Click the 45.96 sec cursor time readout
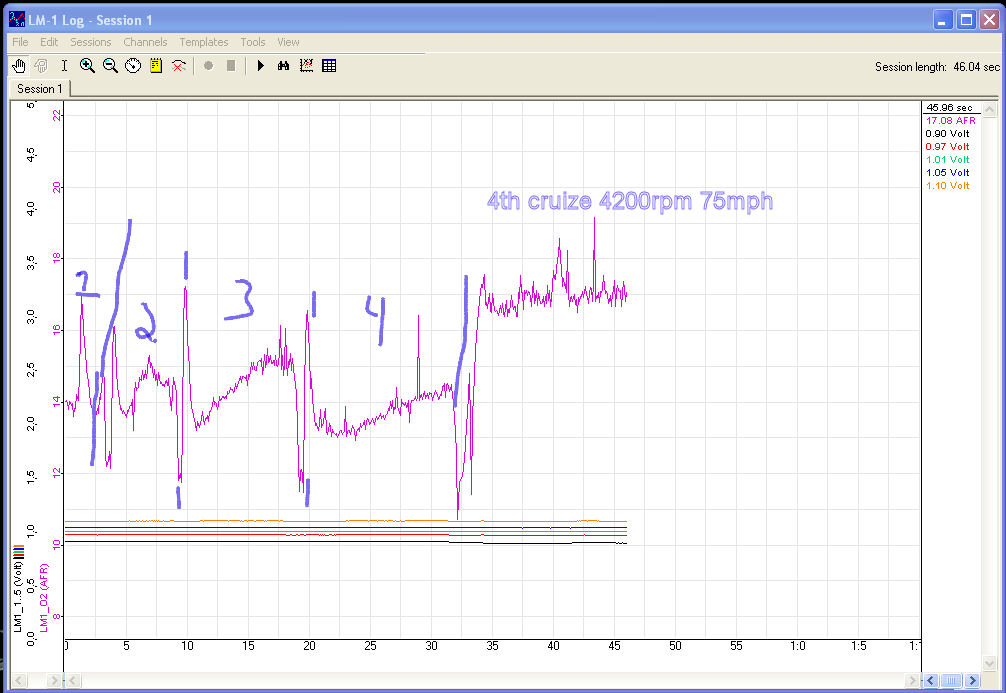 pos(949,108)
